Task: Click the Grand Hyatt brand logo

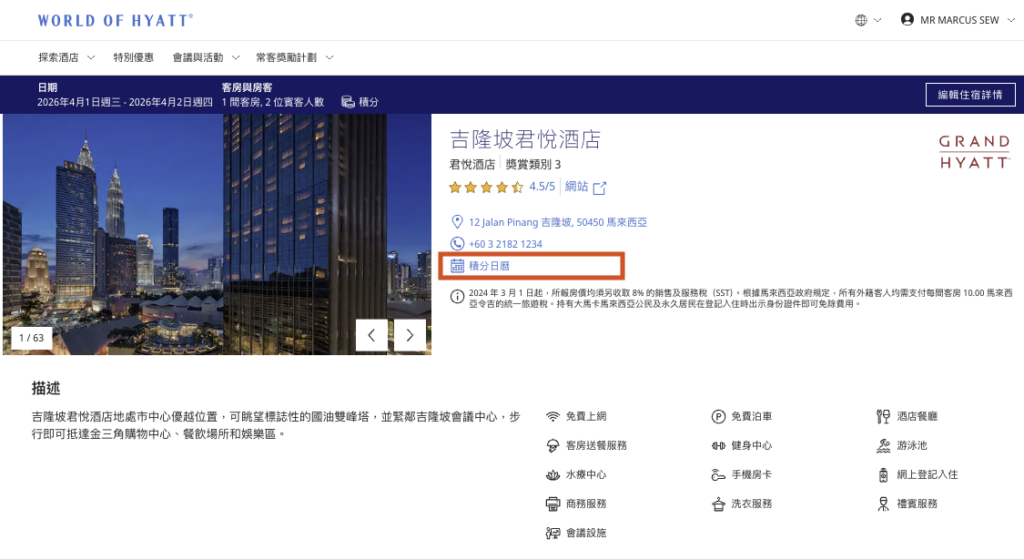Action: 974,151
